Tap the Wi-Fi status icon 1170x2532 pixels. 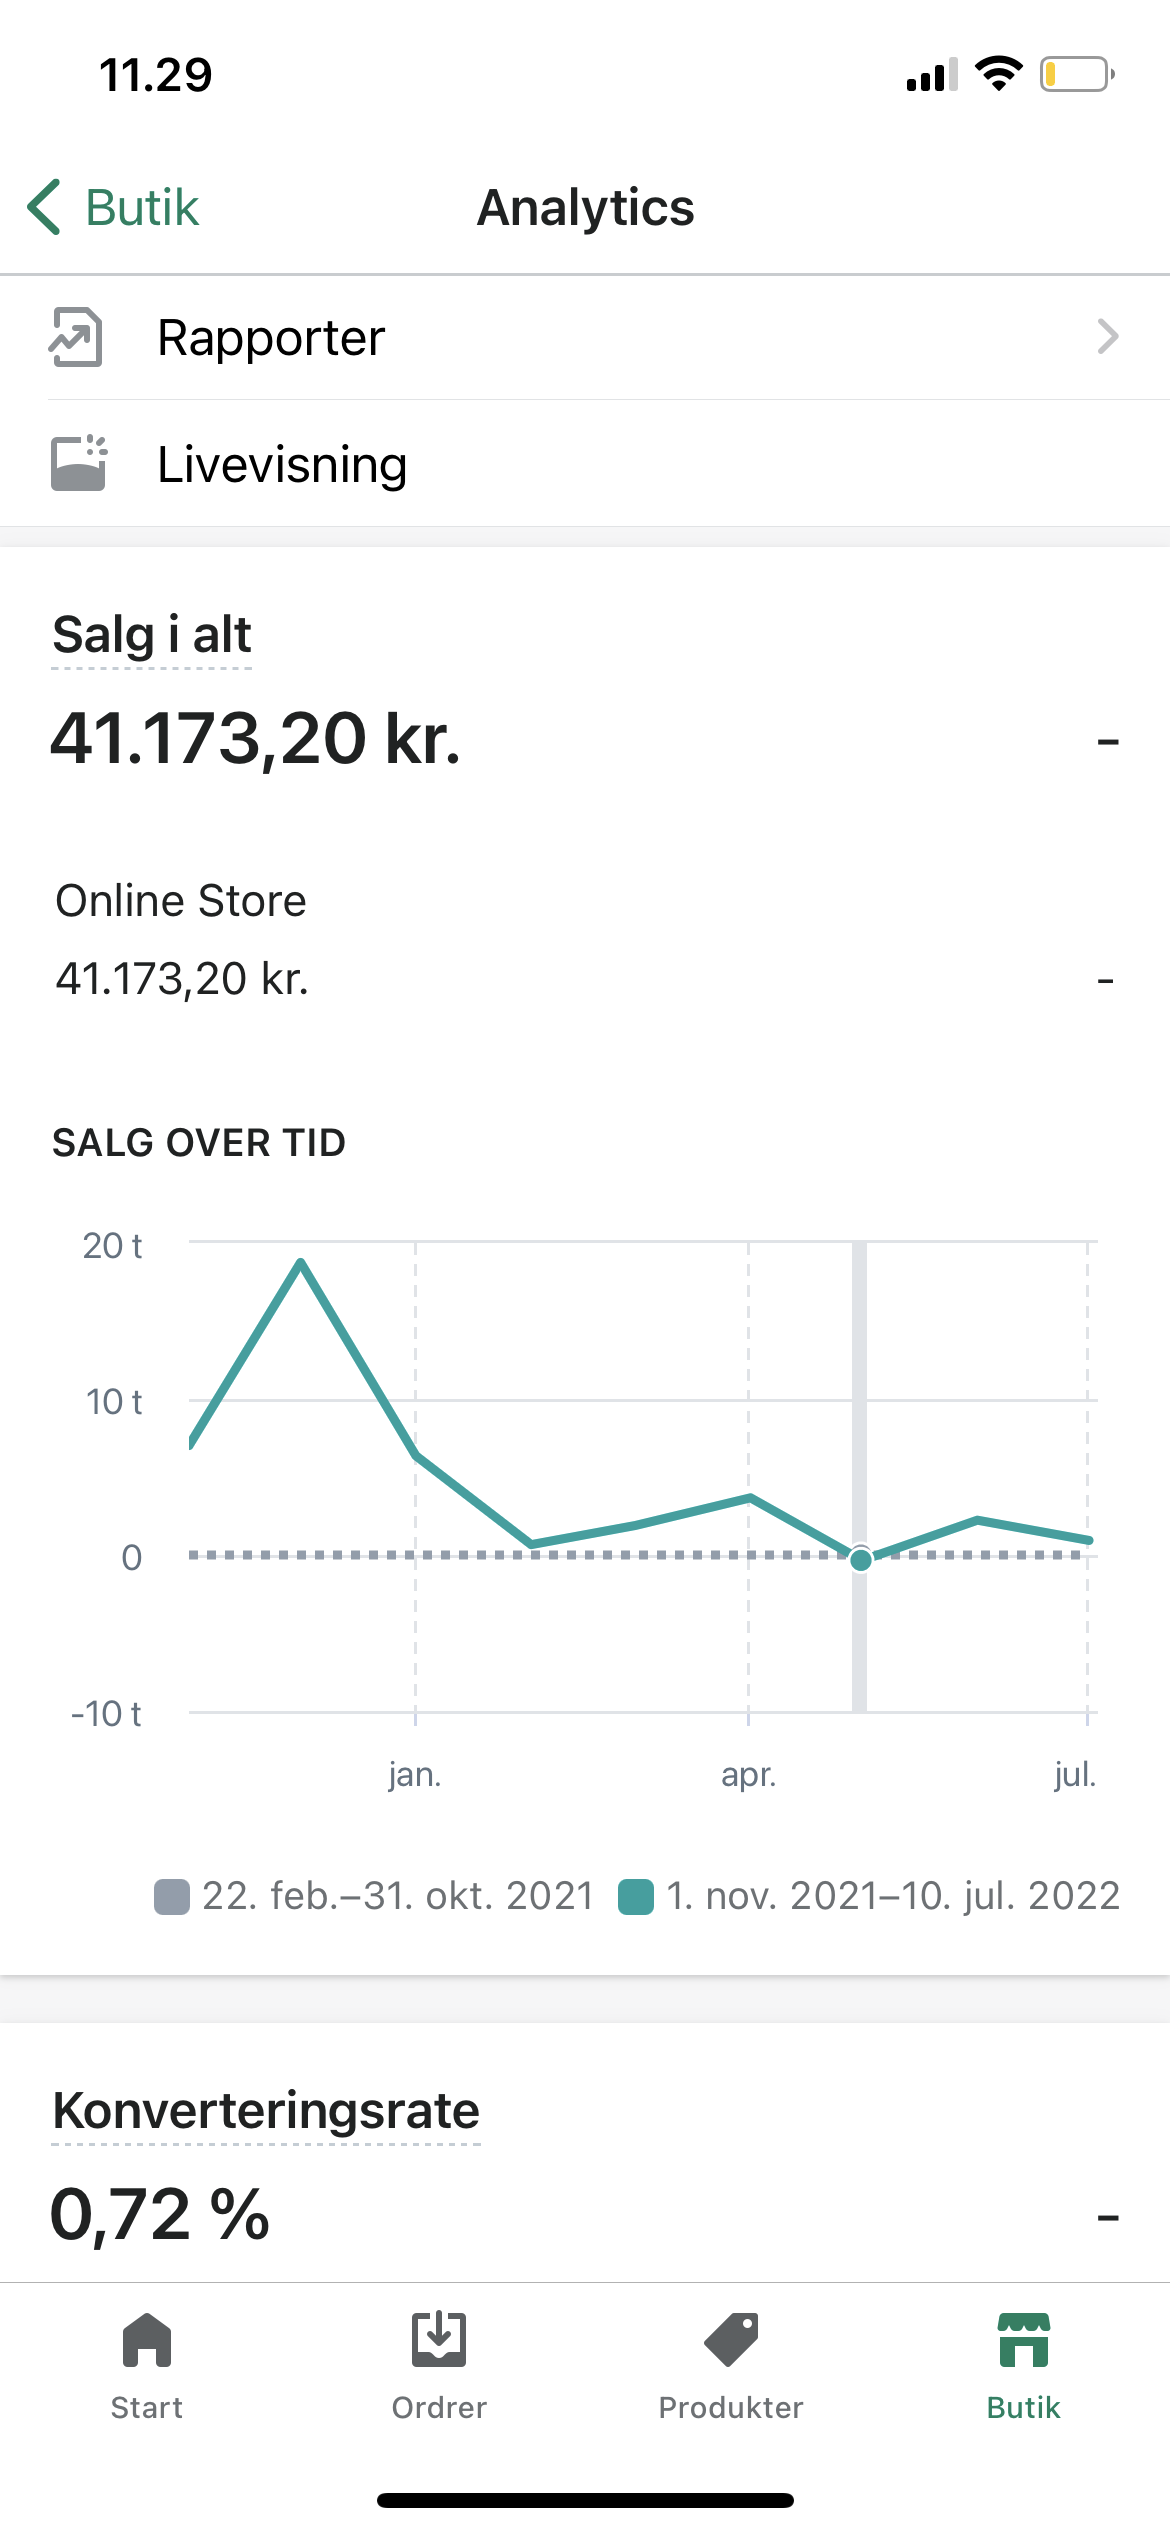998,74
